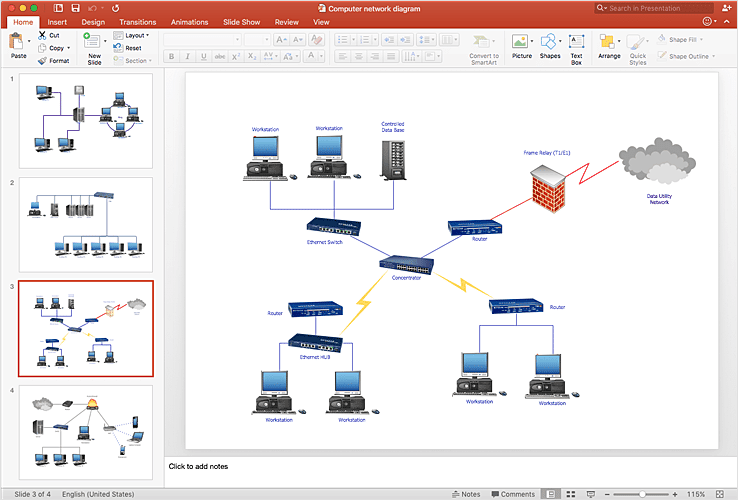738x500 pixels.
Task: Click the Cut scissors icon
Action: [x=42, y=35]
